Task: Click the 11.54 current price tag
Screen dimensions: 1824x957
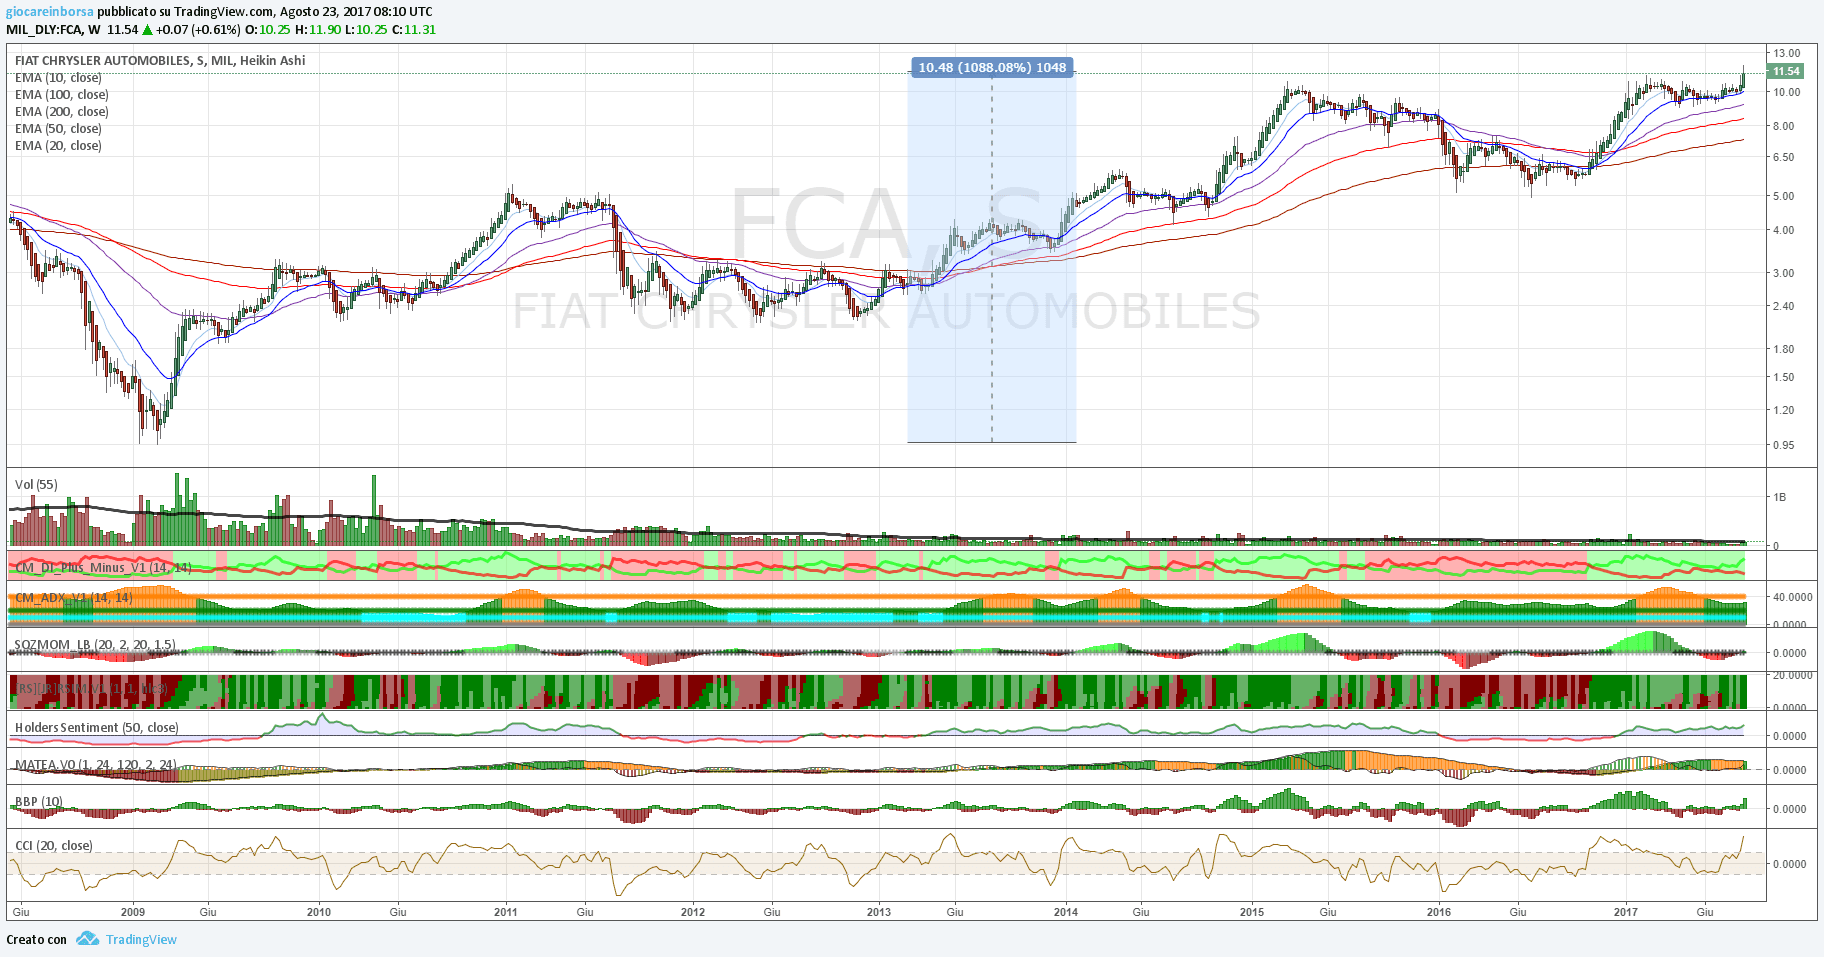Action: (x=1786, y=71)
